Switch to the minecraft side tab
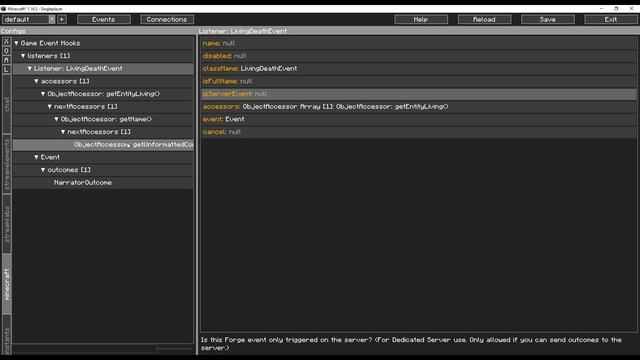This screenshot has width=640, height=360. pyautogui.click(x=7, y=284)
